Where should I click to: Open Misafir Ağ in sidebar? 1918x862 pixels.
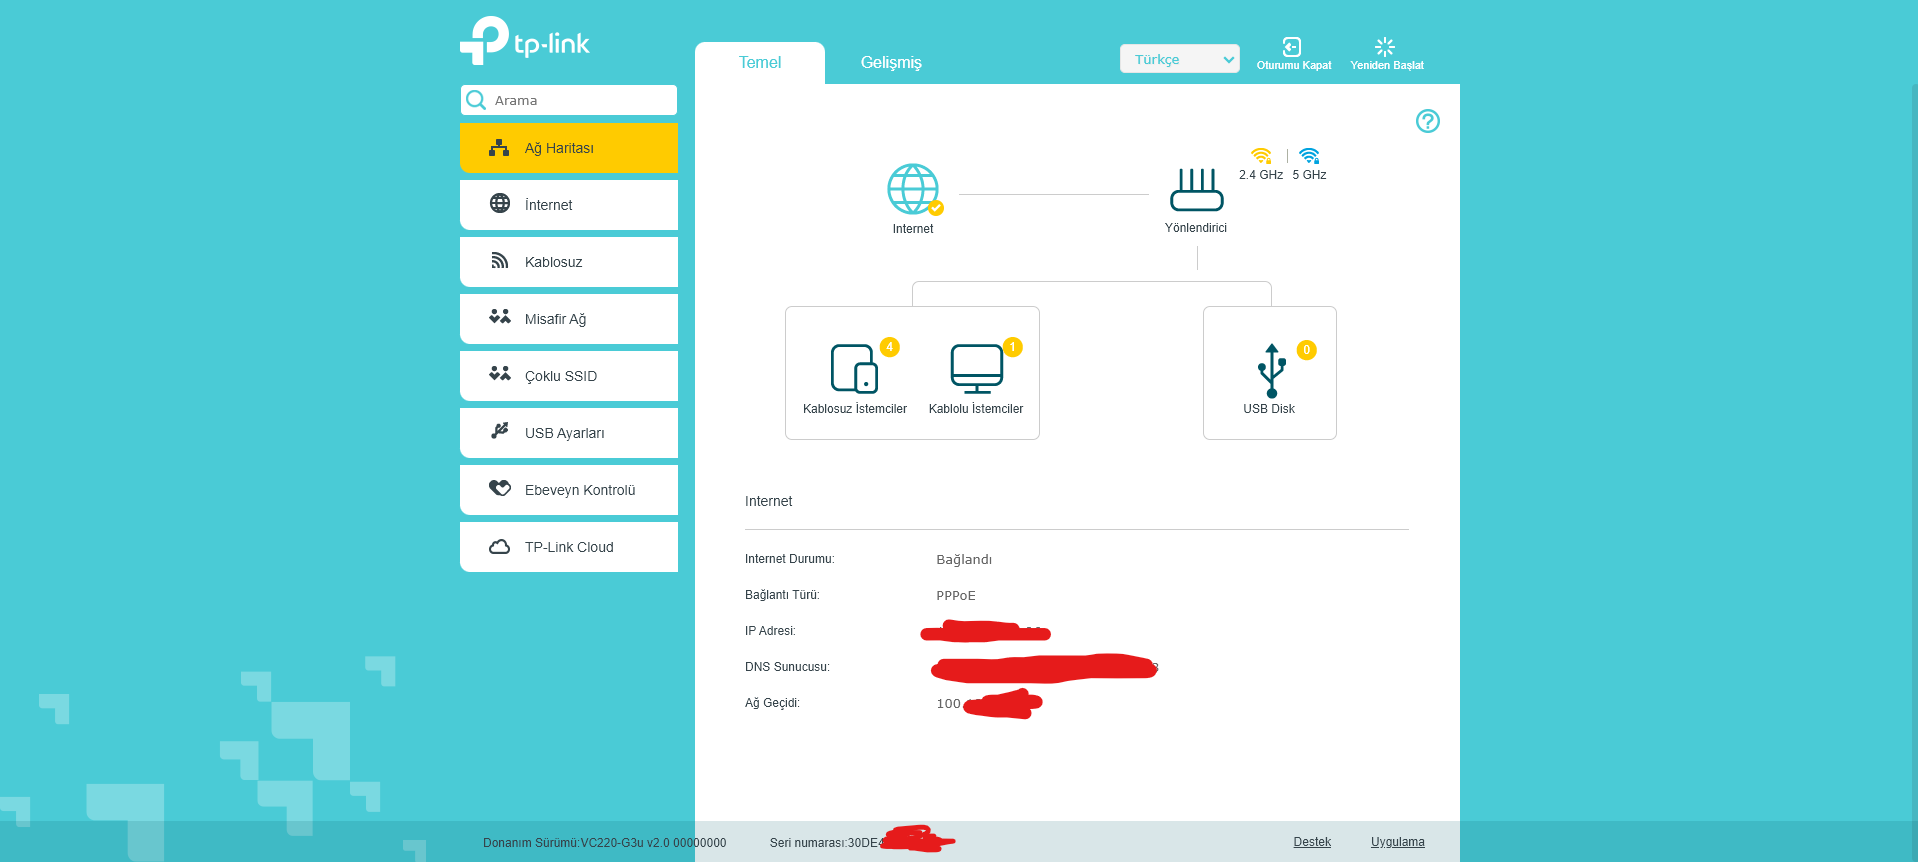[568, 319]
